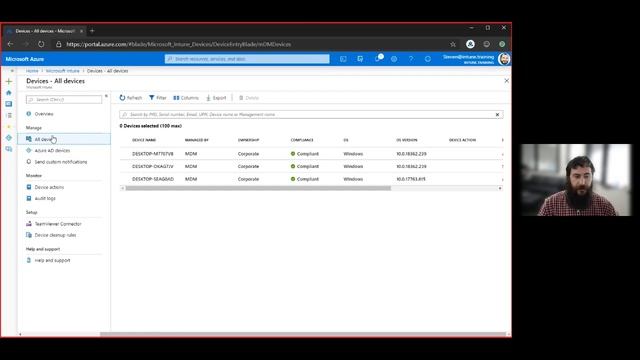Open Dashboard icon in left sidebar
The image size is (640, 360).
click(9, 104)
